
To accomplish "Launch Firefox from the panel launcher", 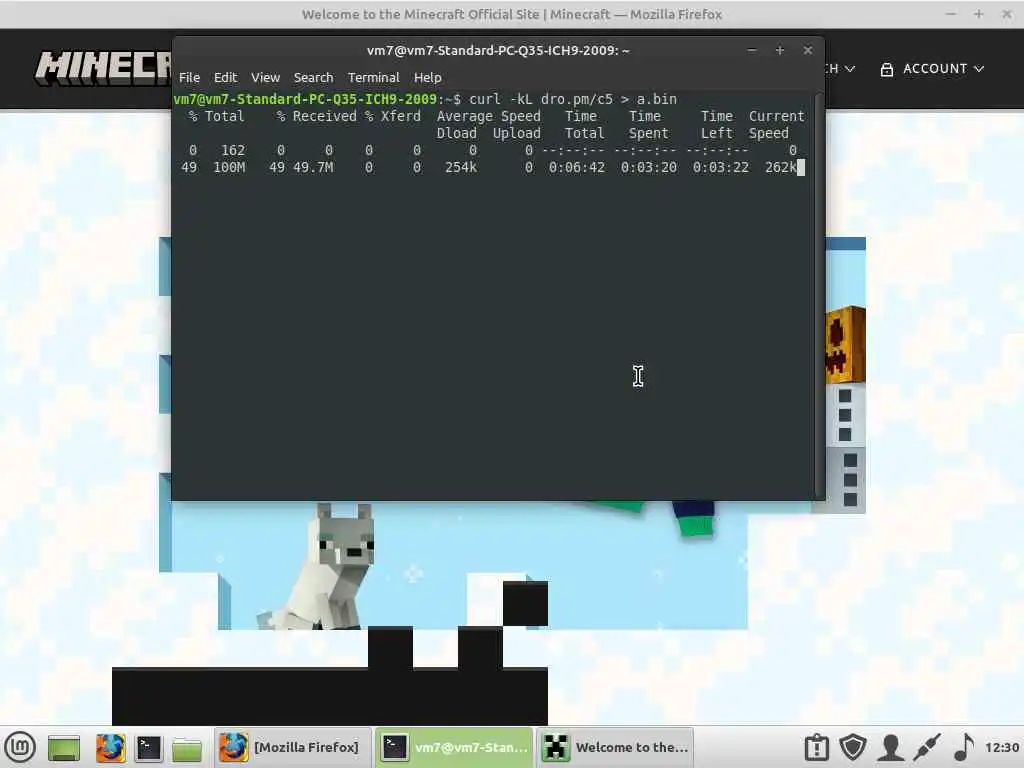I will (x=110, y=747).
